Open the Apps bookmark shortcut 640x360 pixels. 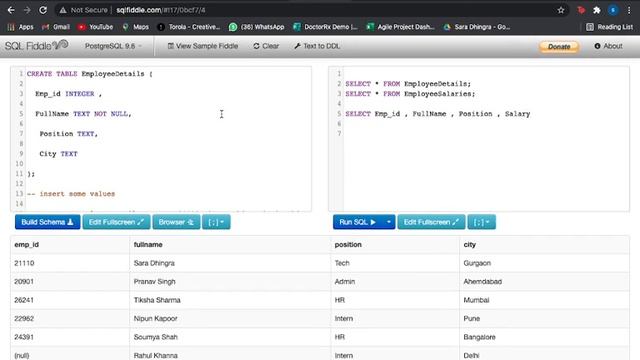tap(20, 27)
